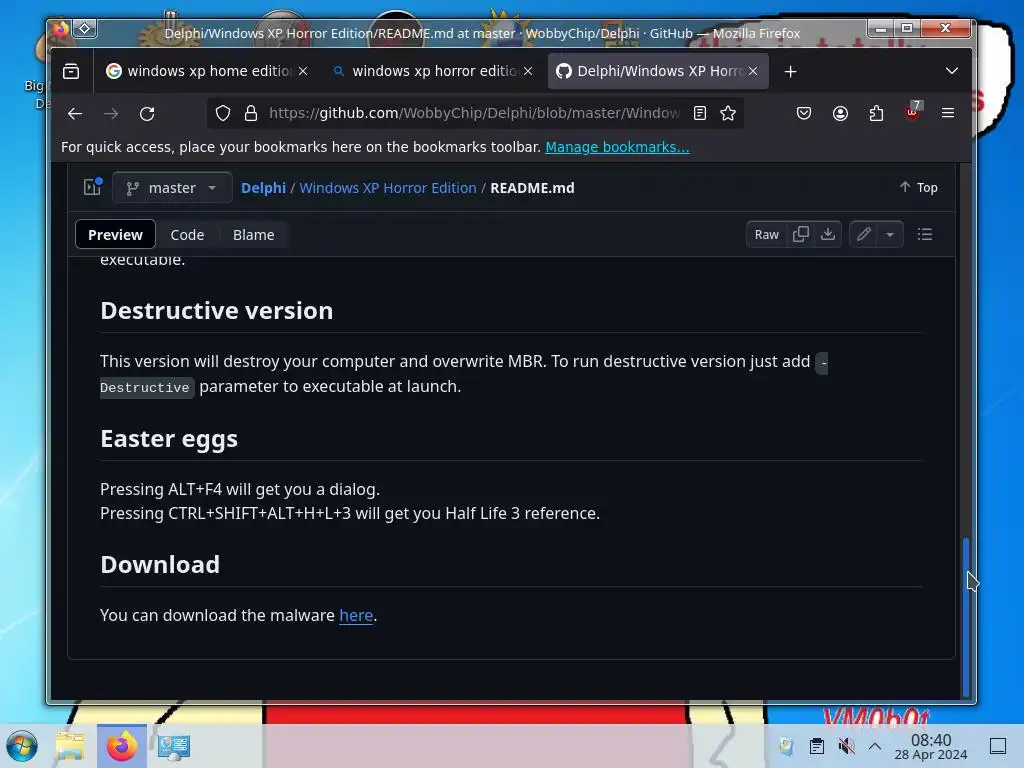
Task: Go forward with the toolbar arrow
Action: tap(111, 114)
